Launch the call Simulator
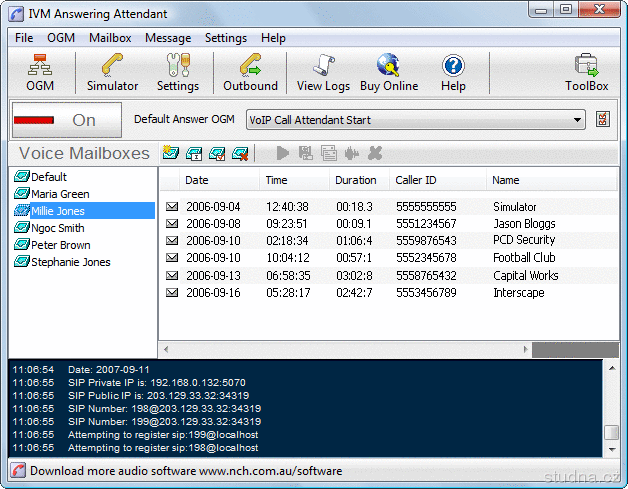 (112, 73)
